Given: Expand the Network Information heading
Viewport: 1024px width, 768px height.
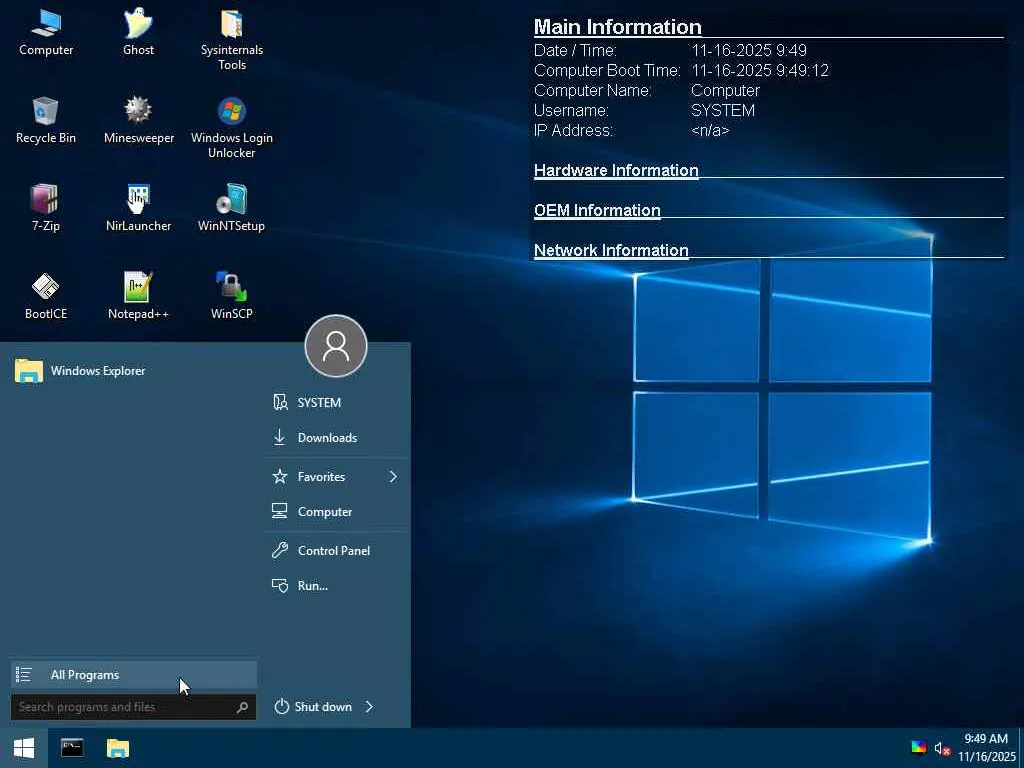Looking at the screenshot, I should (611, 250).
